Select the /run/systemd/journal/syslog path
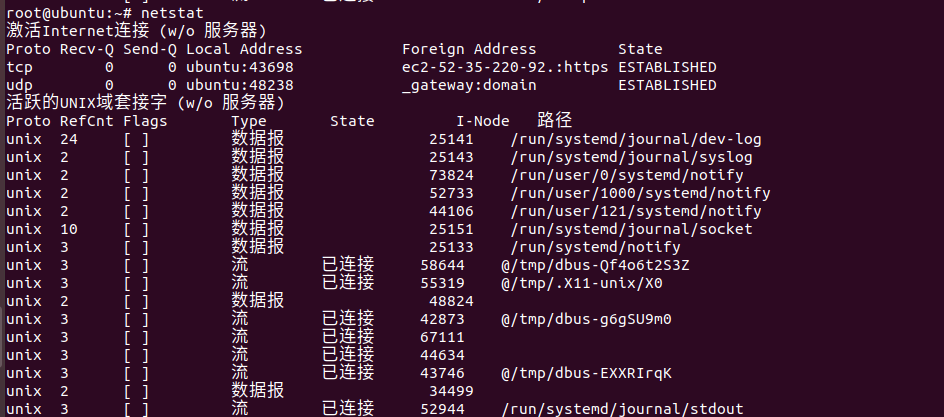944x417 pixels. click(632, 158)
